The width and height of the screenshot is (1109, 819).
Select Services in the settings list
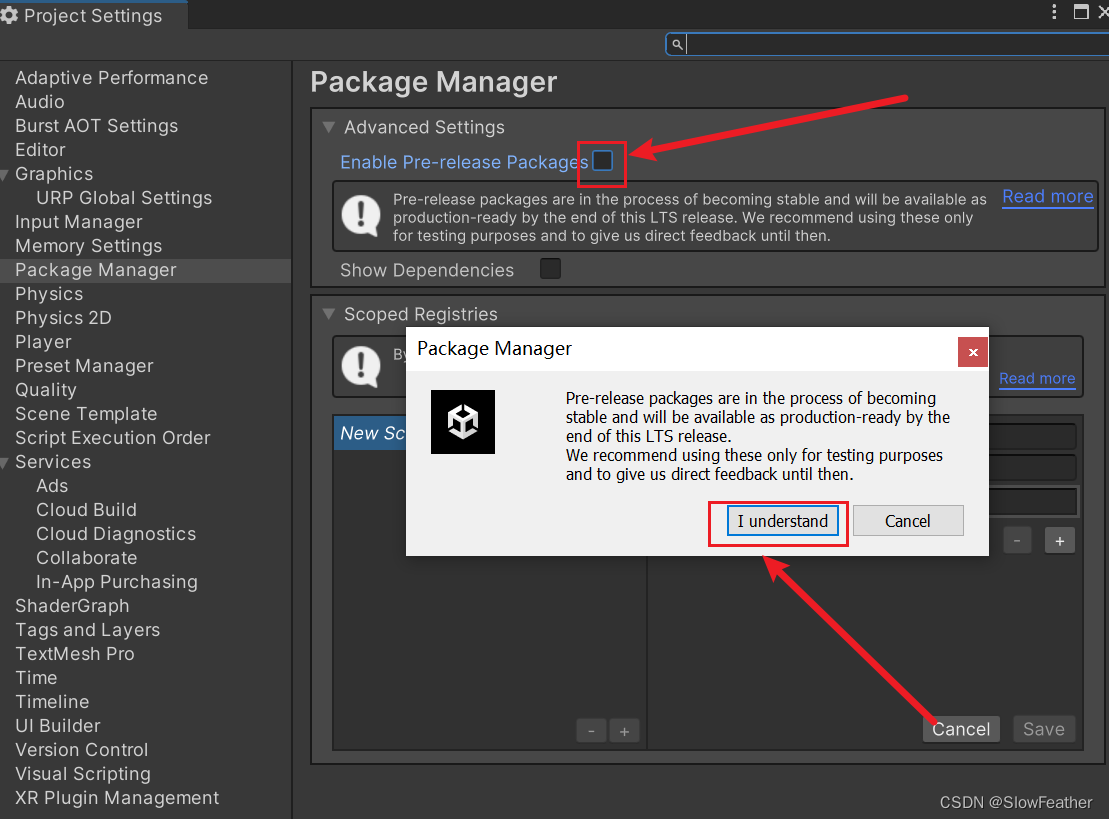(53, 463)
